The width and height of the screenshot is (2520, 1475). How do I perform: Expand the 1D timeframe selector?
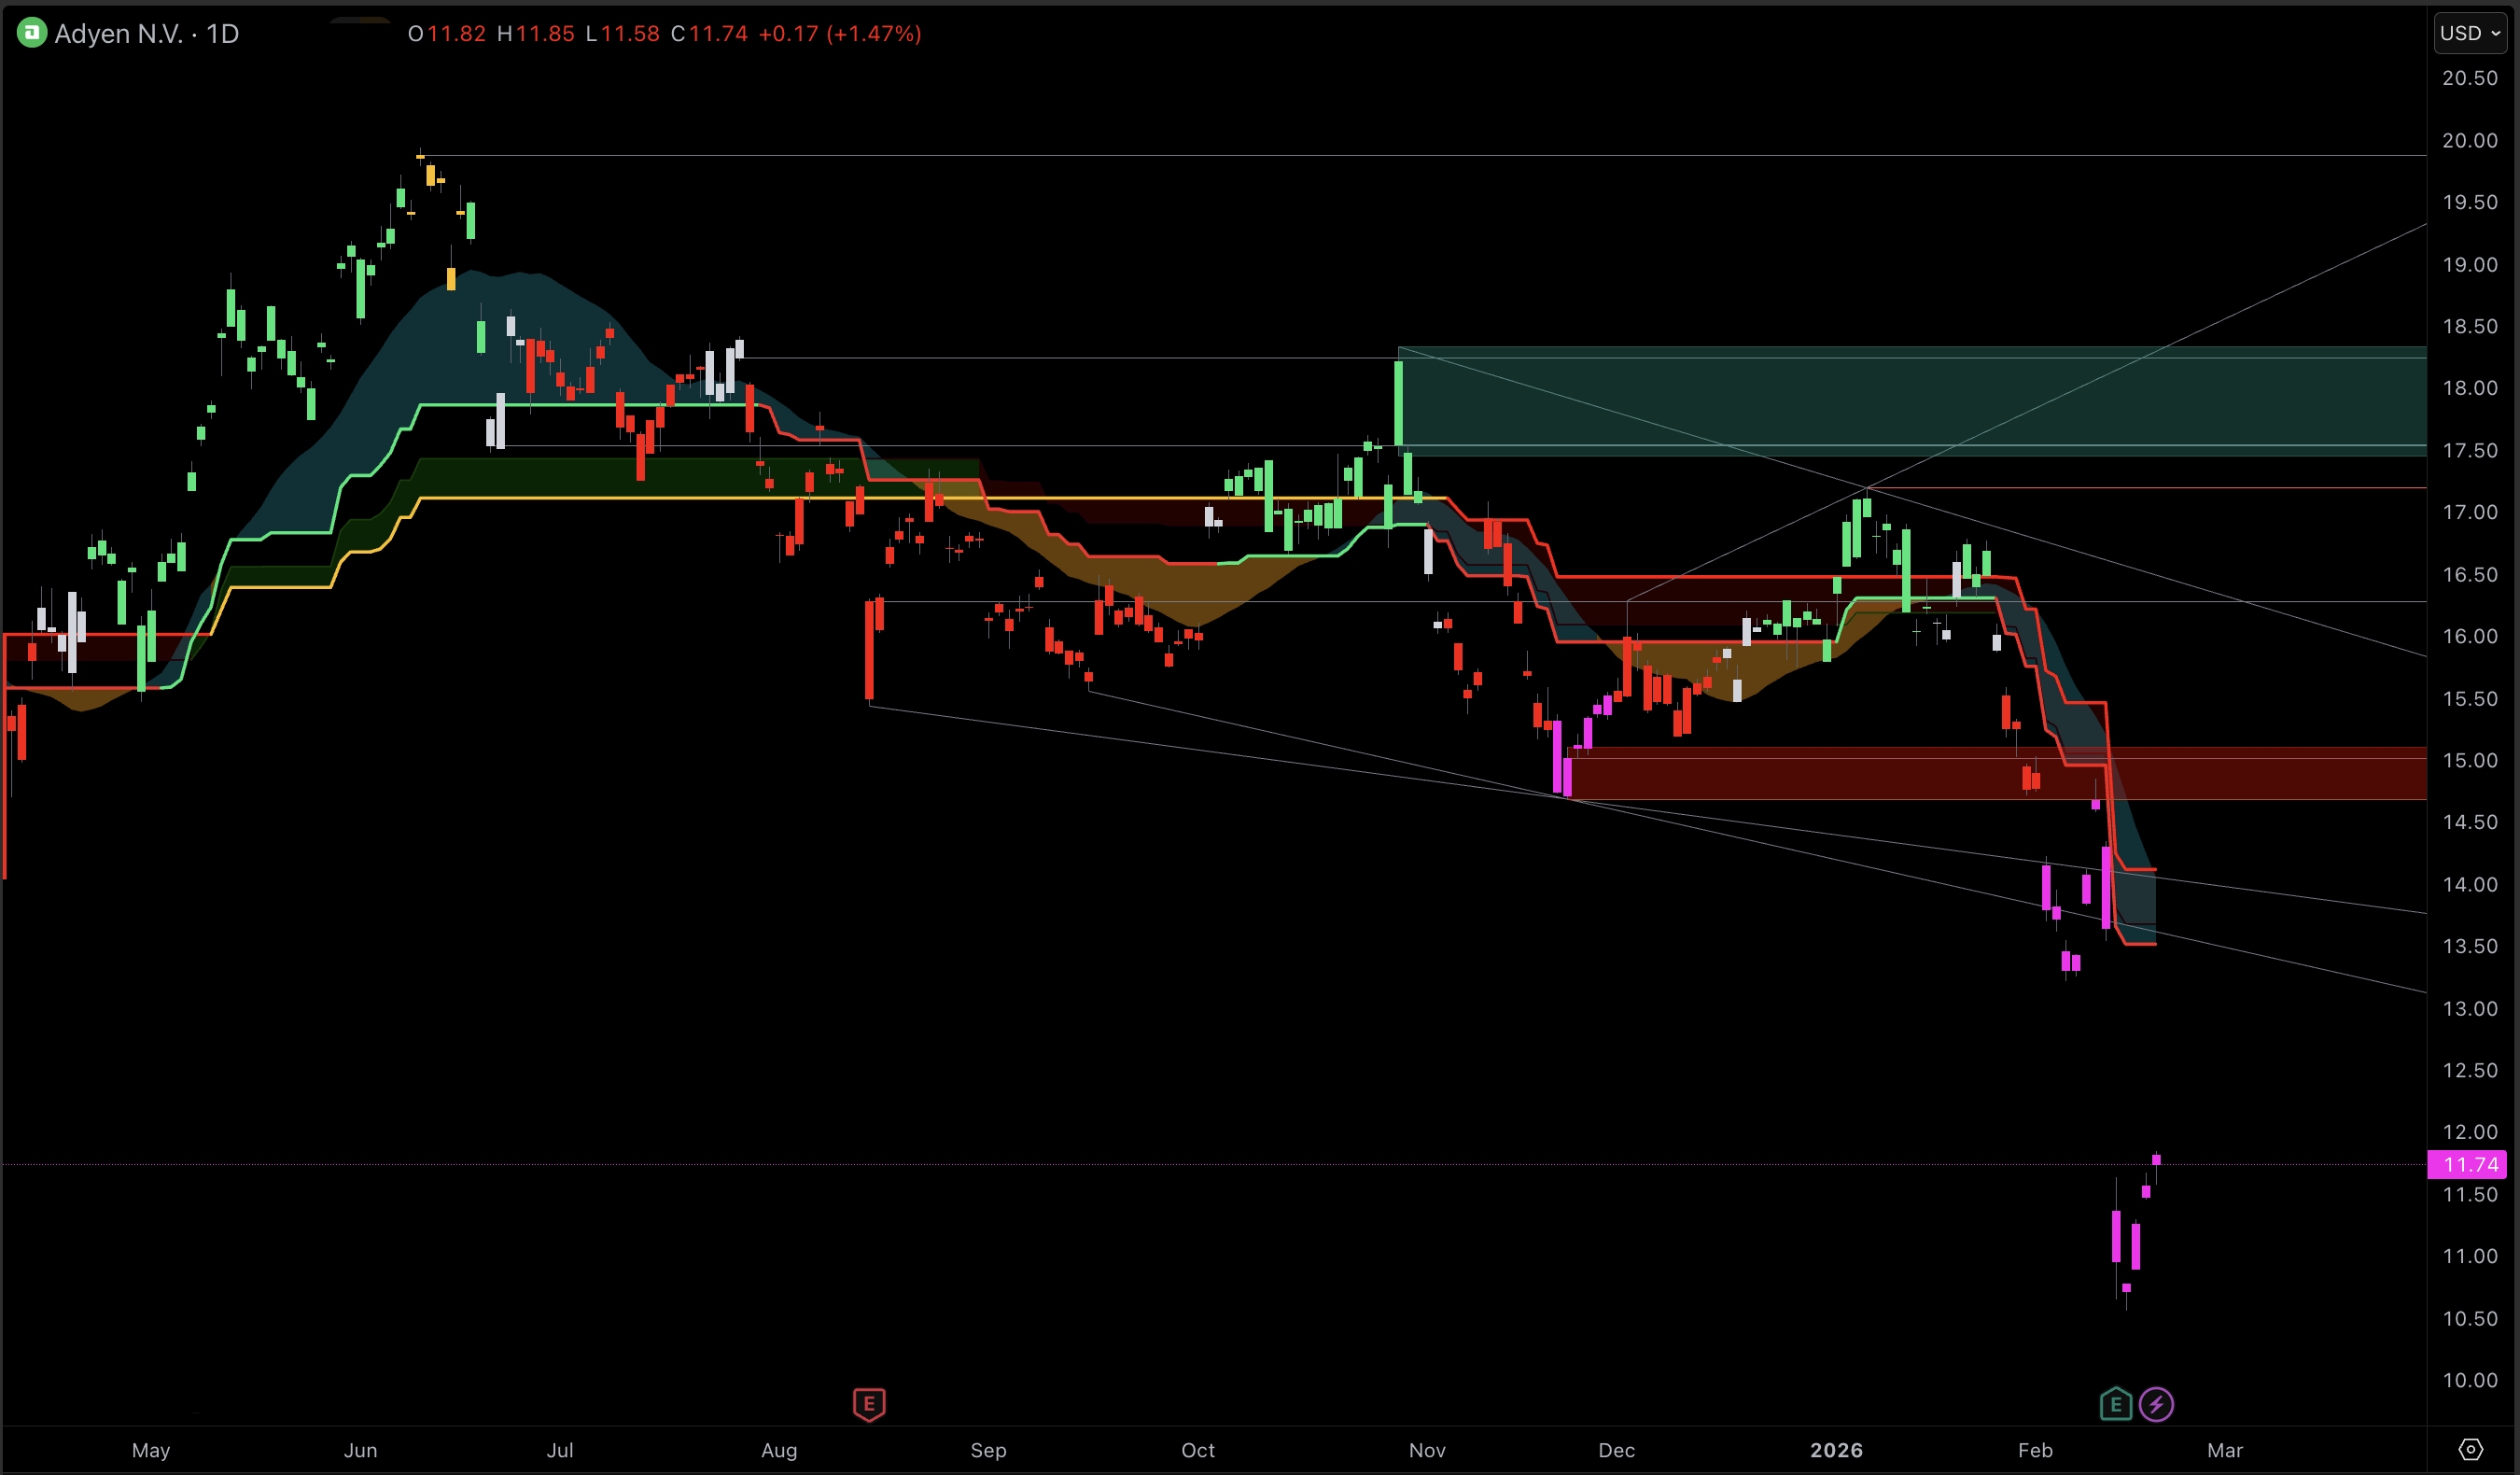click(x=225, y=33)
